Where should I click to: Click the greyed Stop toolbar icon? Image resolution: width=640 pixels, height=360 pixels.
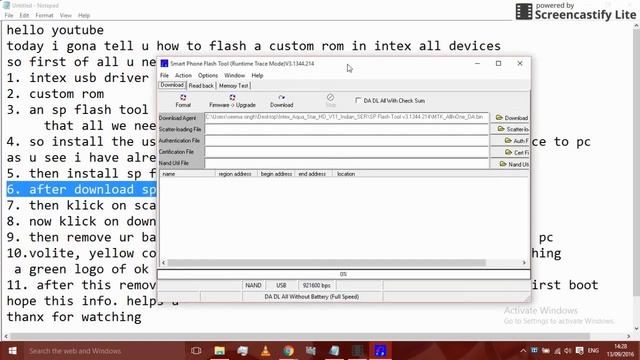pyautogui.click(x=331, y=100)
